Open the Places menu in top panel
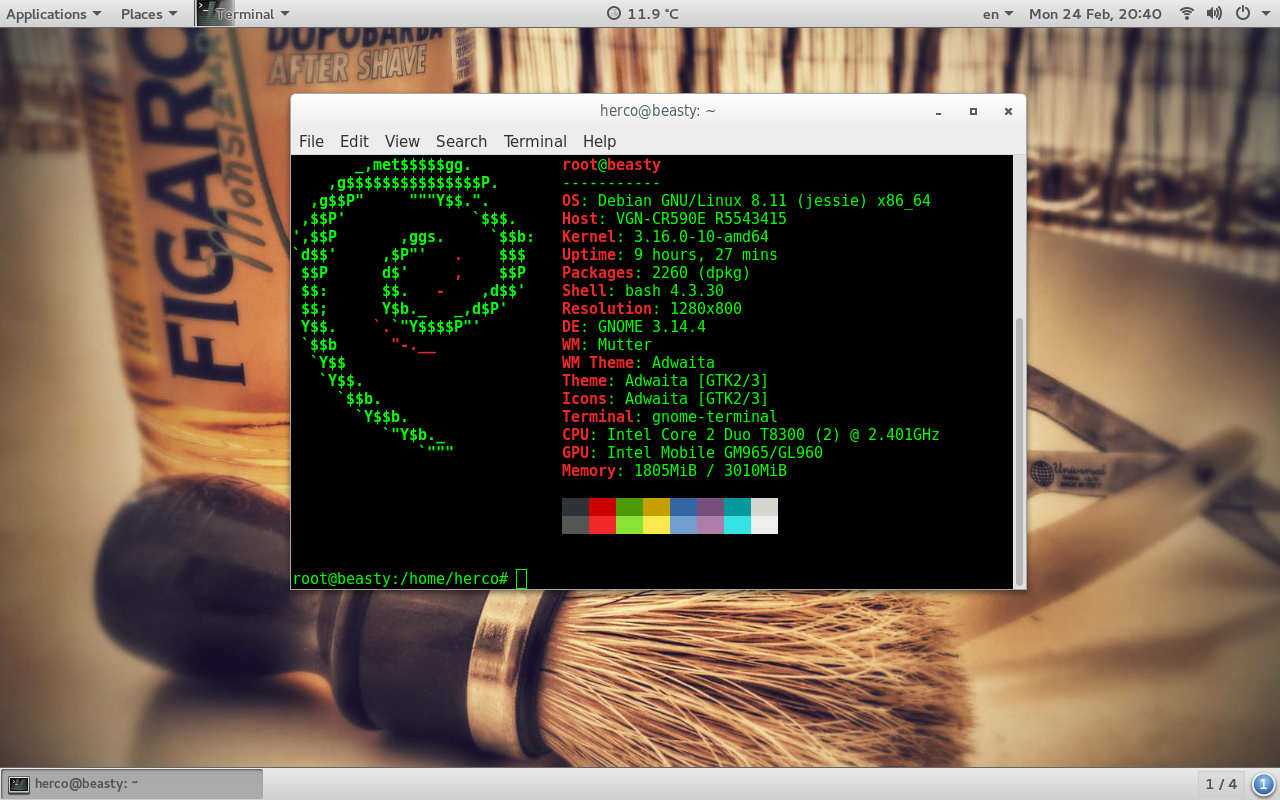This screenshot has width=1280, height=800. pyautogui.click(x=149, y=14)
